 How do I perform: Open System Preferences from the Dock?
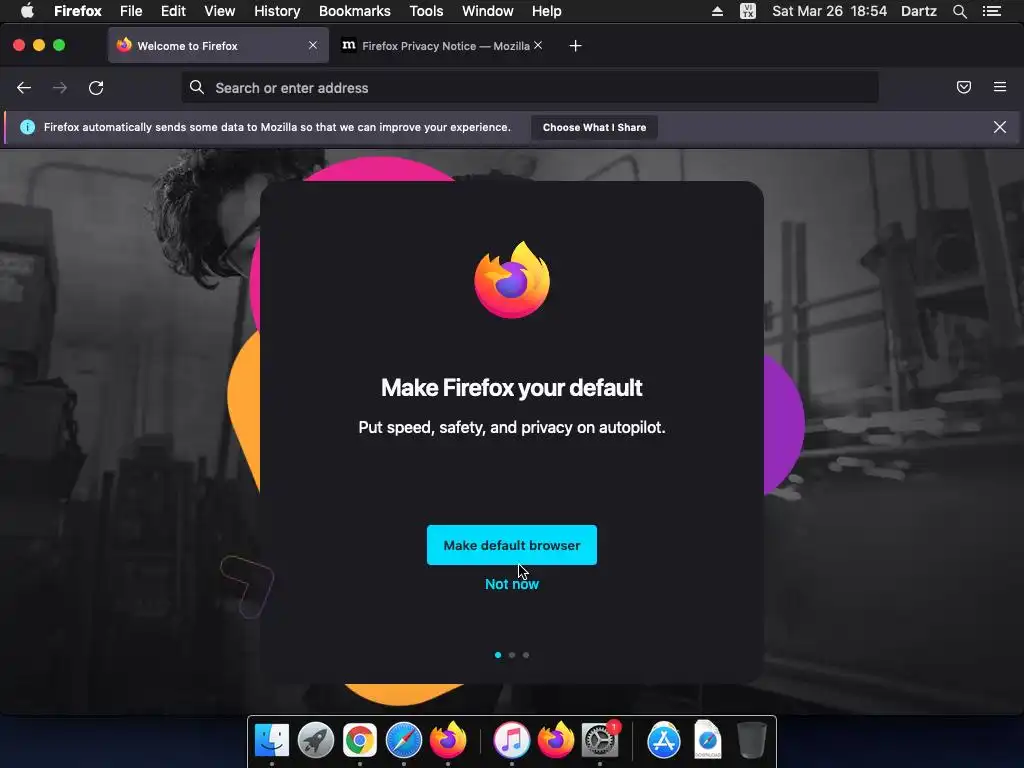pos(600,740)
